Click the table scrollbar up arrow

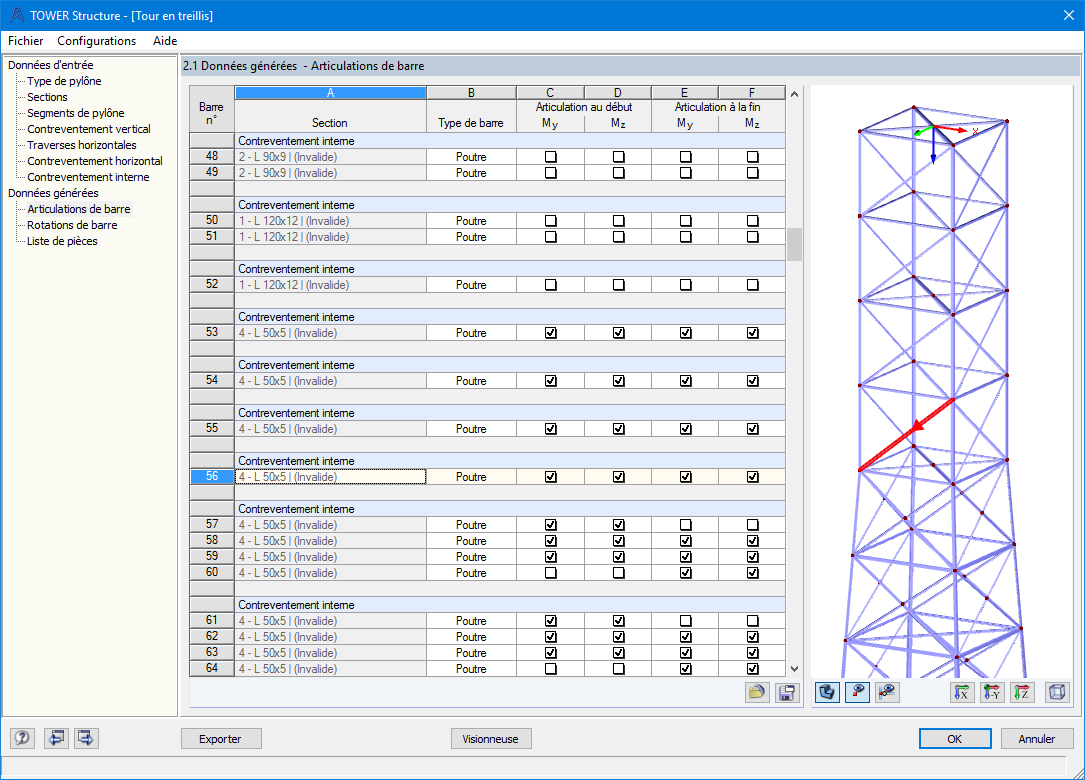794,94
